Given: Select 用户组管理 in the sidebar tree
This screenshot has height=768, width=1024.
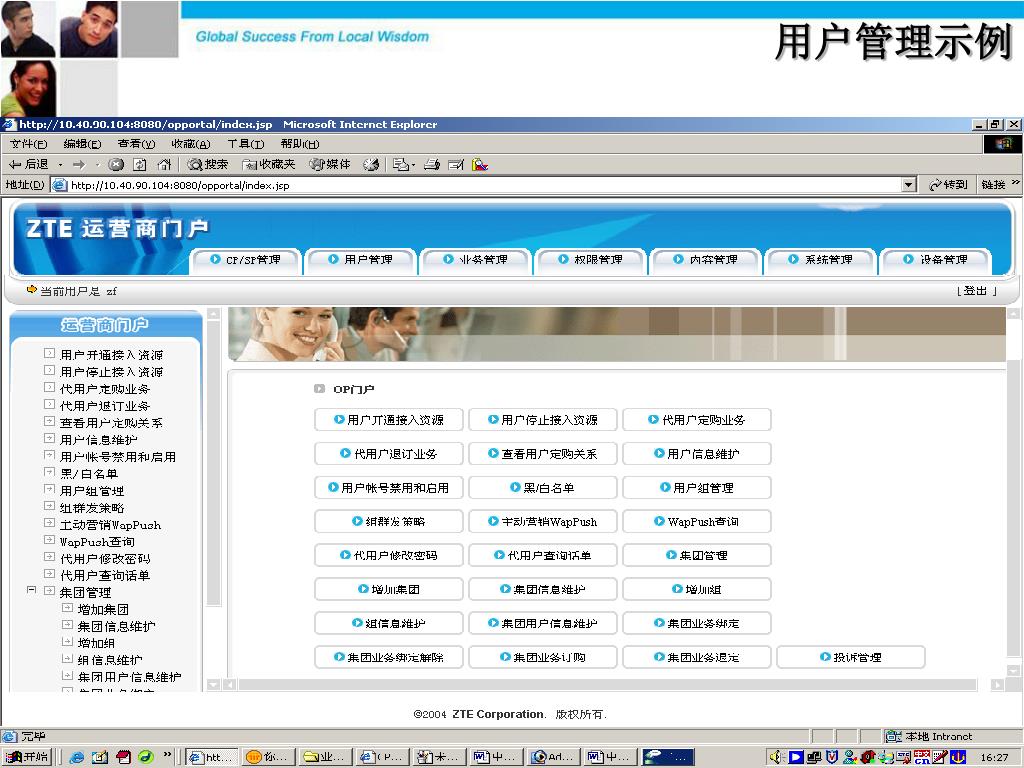Looking at the screenshot, I should click(x=91, y=490).
